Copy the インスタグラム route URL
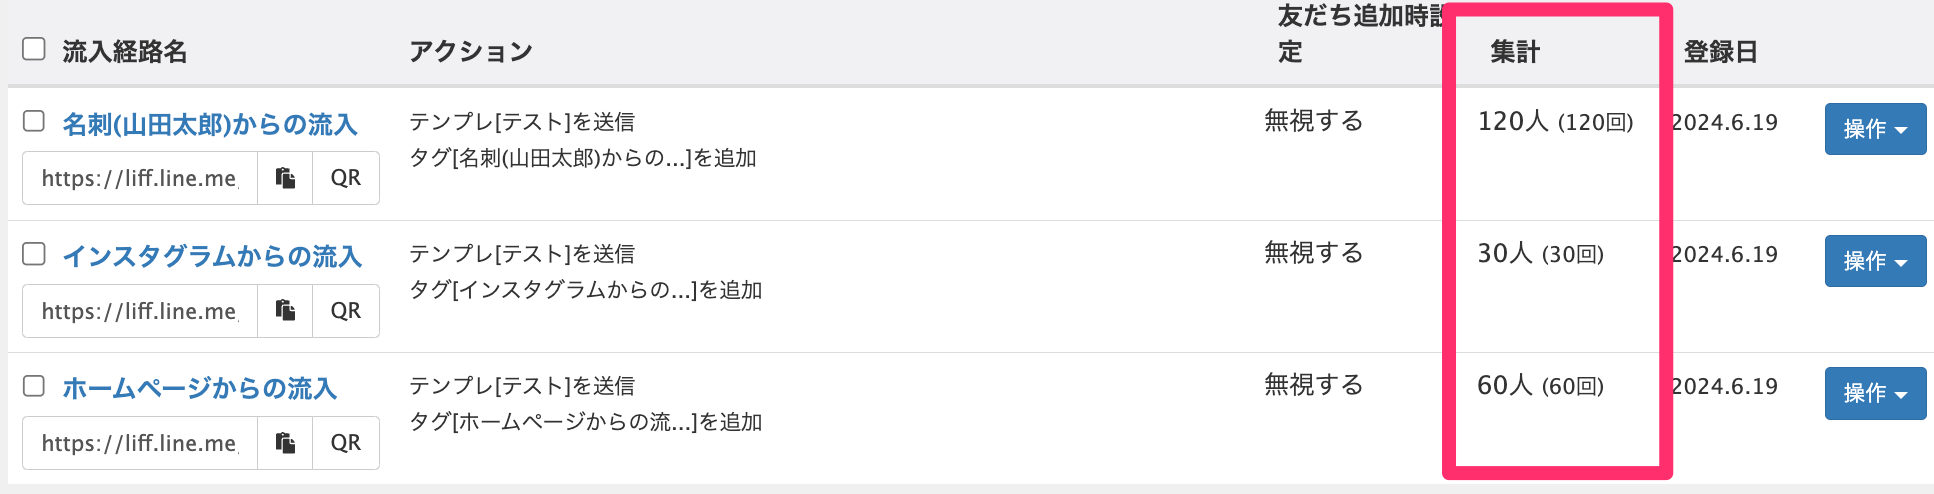The image size is (1934, 494). [x=285, y=311]
